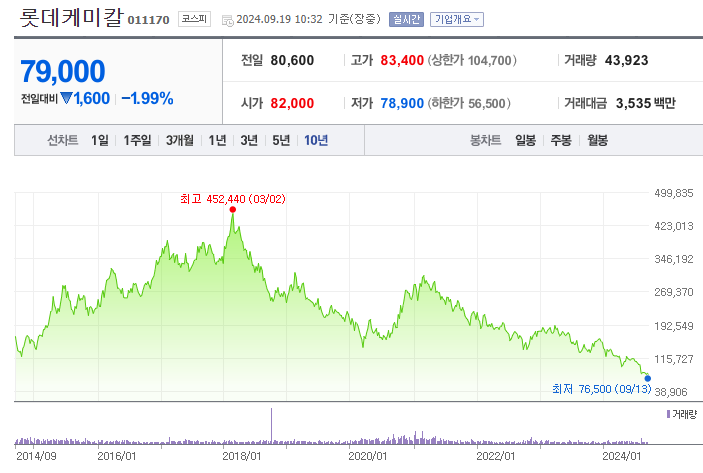Click the 고가 value 83,400
This screenshot has width=703, height=473.
tap(402, 60)
